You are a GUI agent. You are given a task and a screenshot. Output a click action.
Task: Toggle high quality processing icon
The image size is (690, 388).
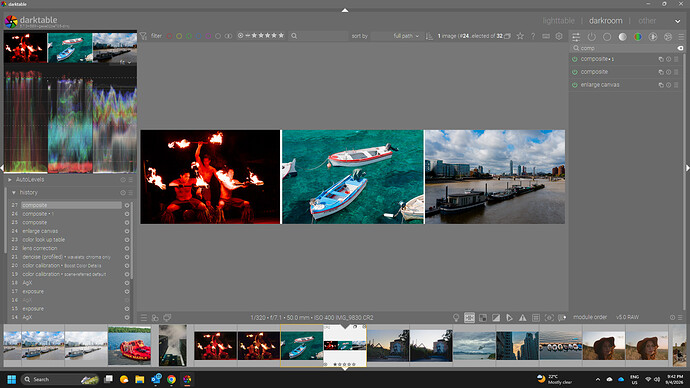(470, 317)
